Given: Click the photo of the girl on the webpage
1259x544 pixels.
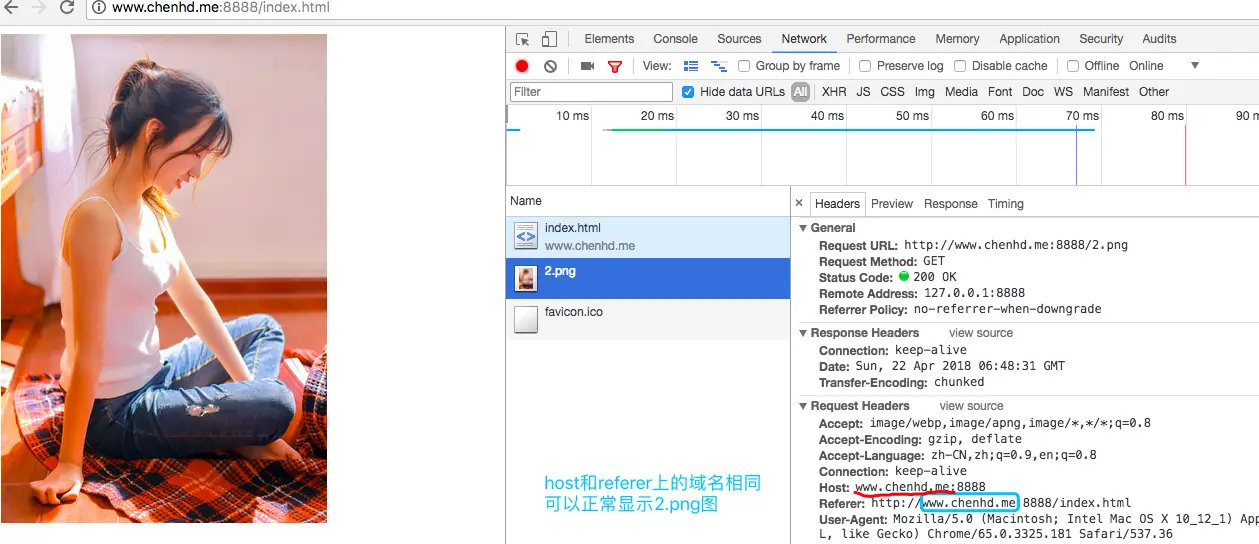Looking at the screenshot, I should [164, 278].
